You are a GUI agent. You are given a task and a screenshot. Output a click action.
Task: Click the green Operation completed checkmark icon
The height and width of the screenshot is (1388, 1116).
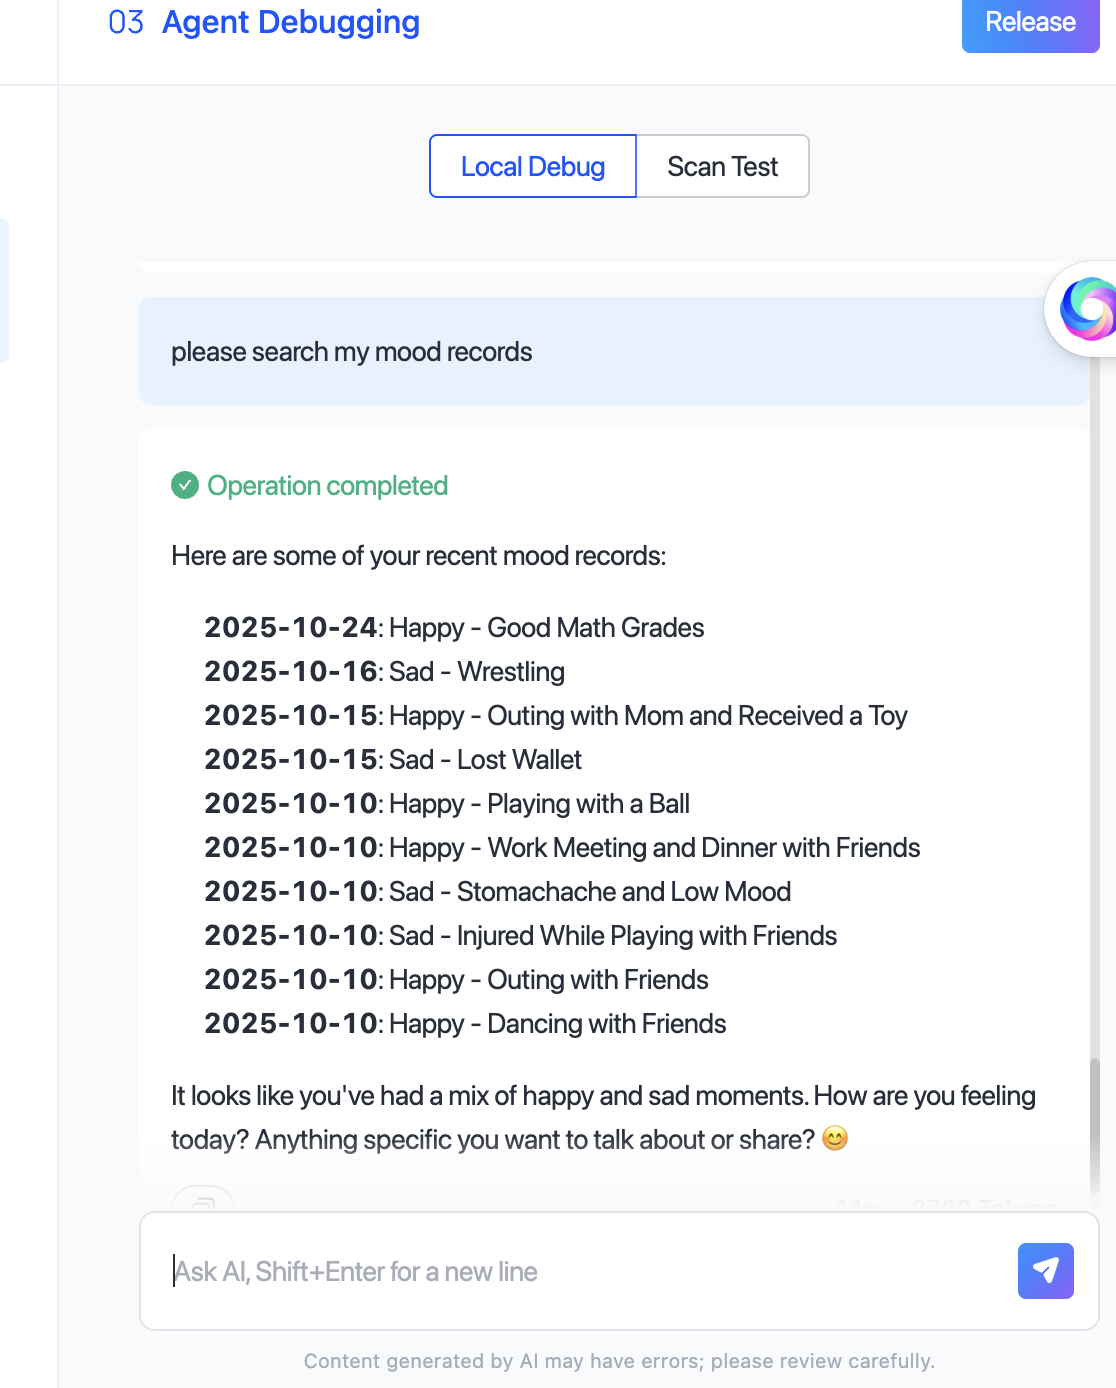(185, 486)
